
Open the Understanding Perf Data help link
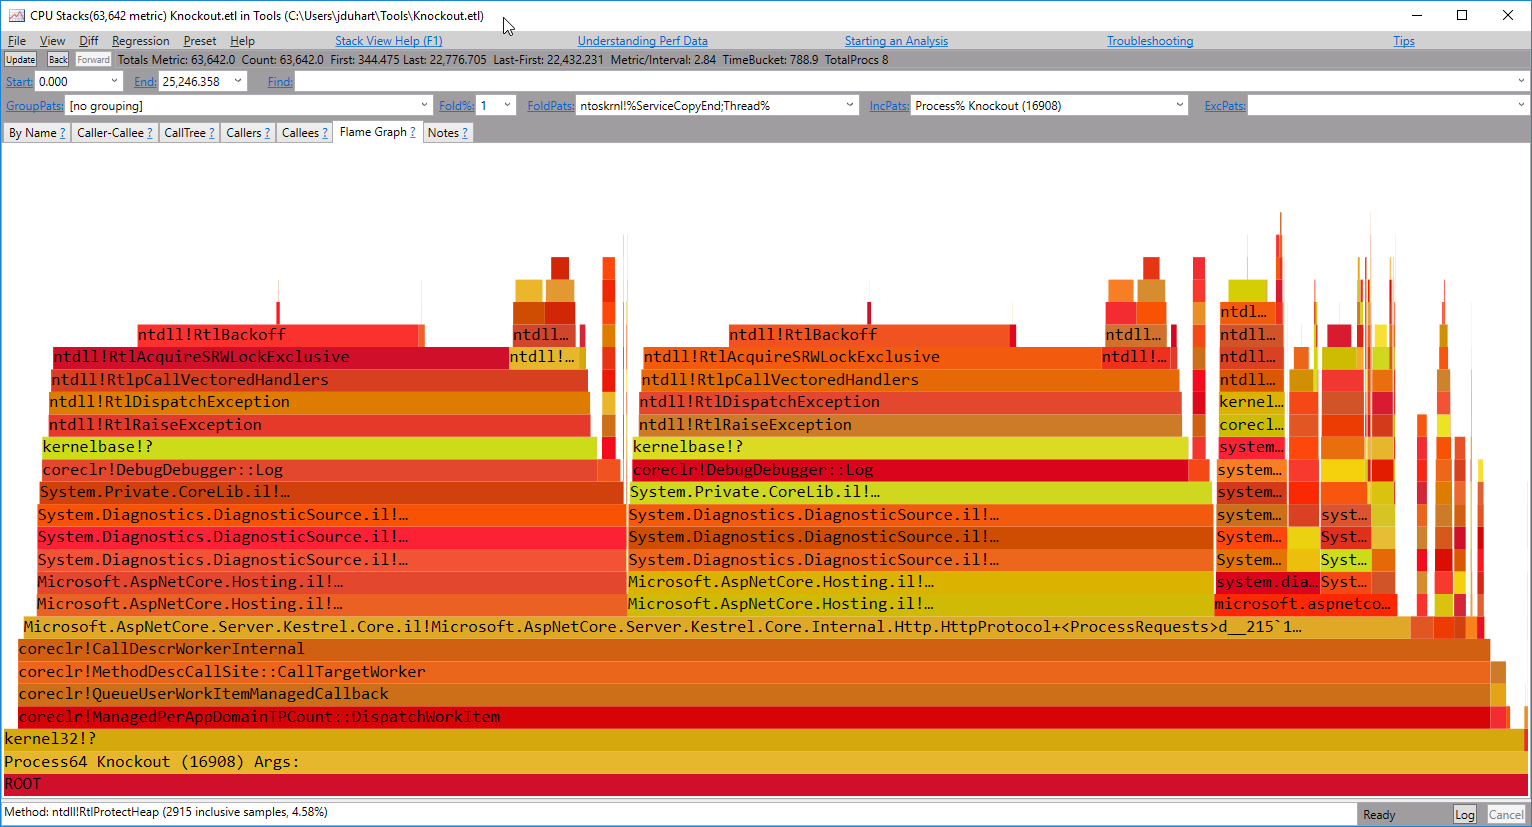[x=642, y=40]
